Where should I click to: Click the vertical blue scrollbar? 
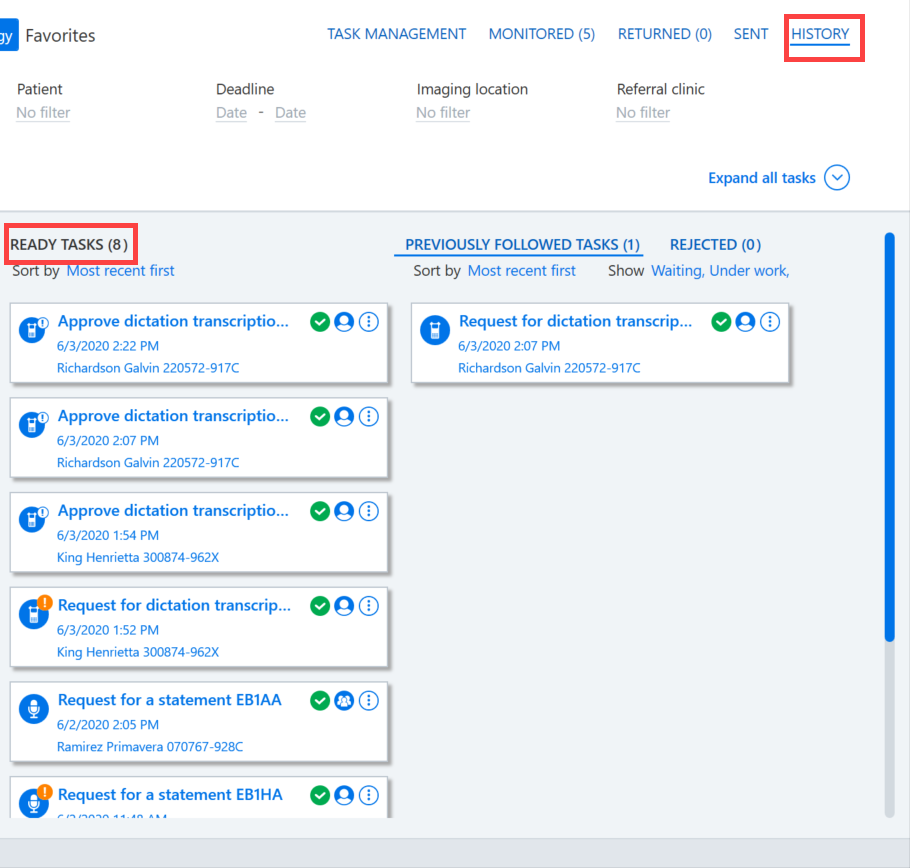[890, 436]
